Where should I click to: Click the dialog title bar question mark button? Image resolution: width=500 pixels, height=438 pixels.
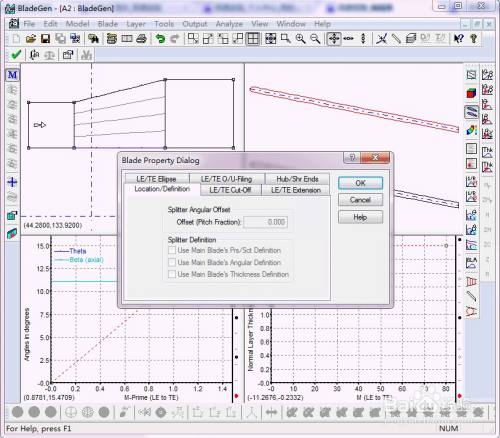click(x=352, y=157)
